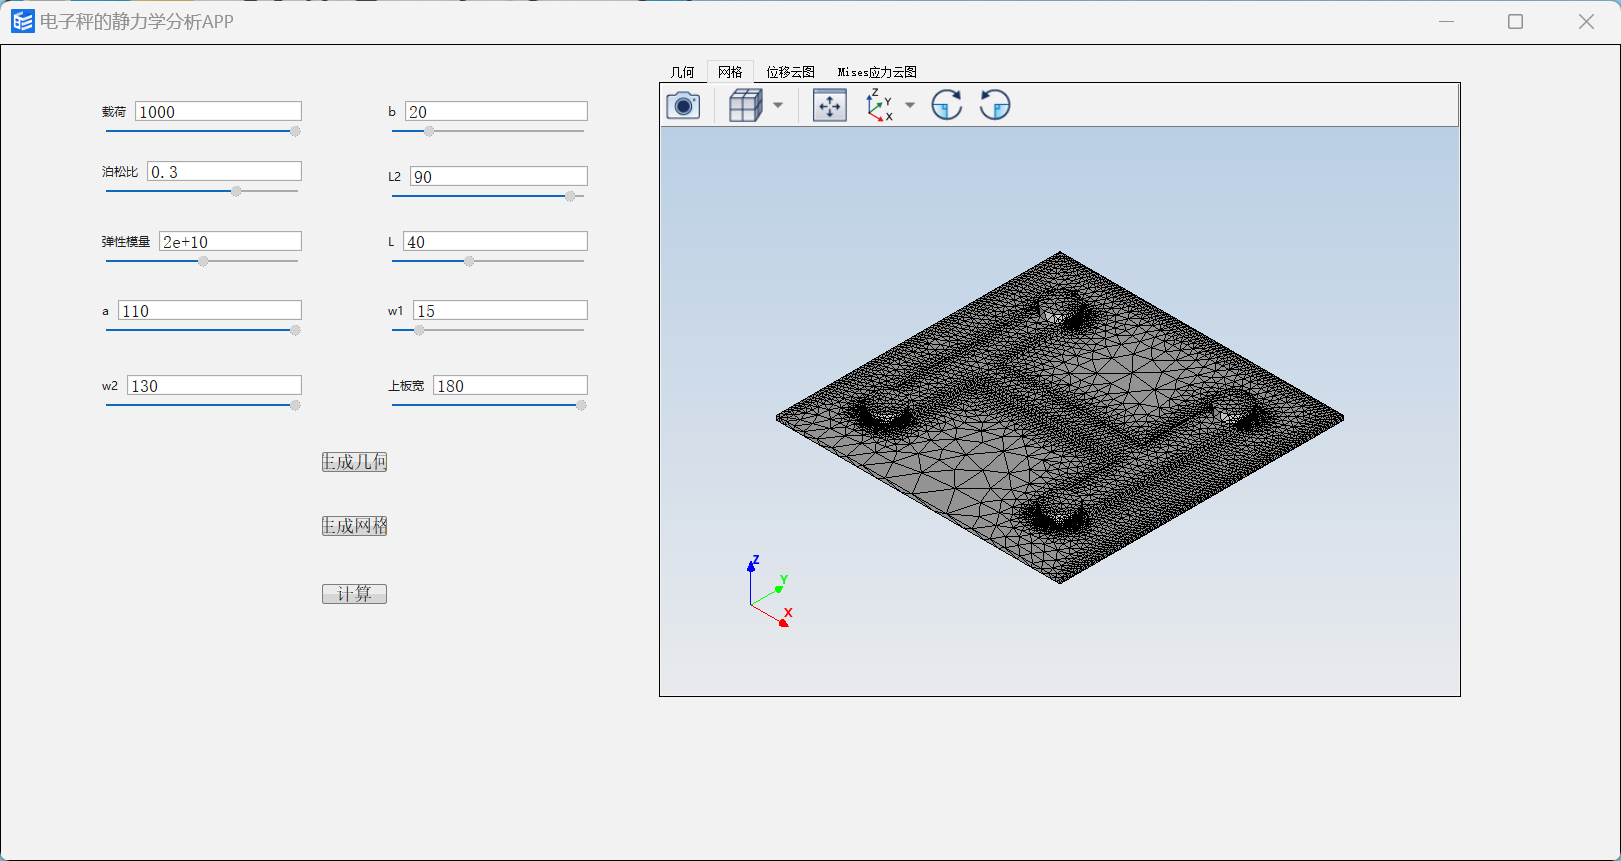Screen dimensions: 1621x861
Task: Click the meshed plate model in viewport
Action: click(1060, 417)
